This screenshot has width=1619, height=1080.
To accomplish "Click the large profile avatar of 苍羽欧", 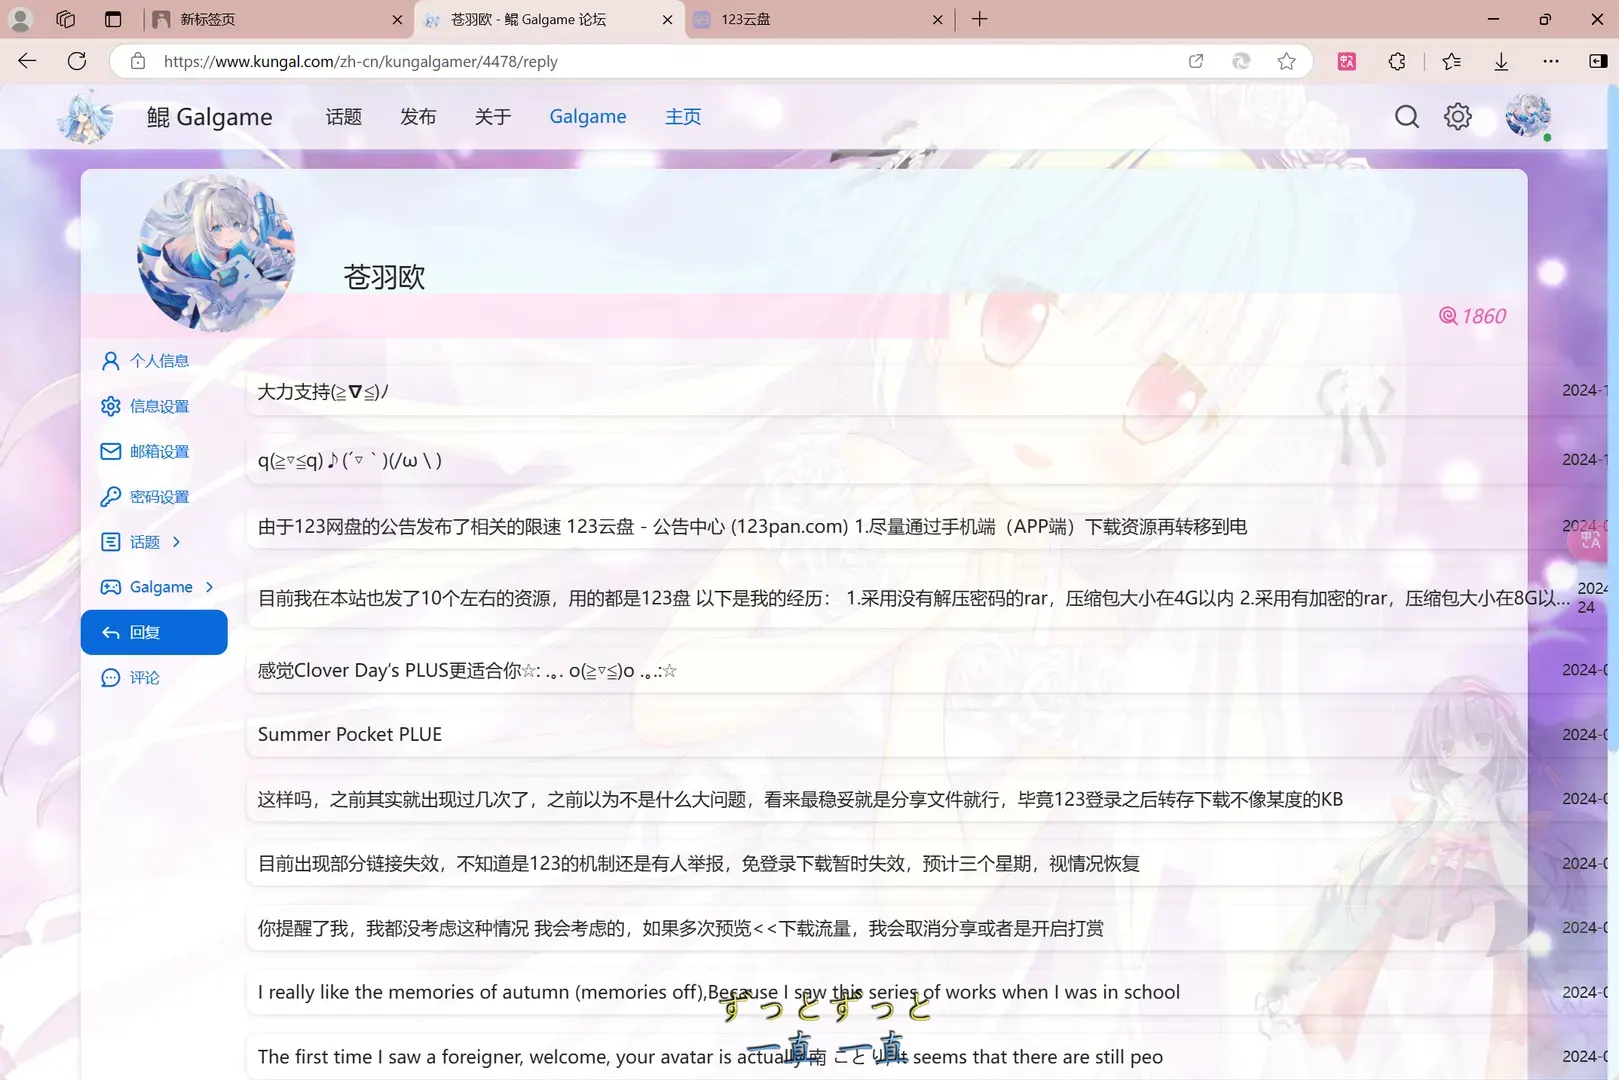I will tap(216, 254).
